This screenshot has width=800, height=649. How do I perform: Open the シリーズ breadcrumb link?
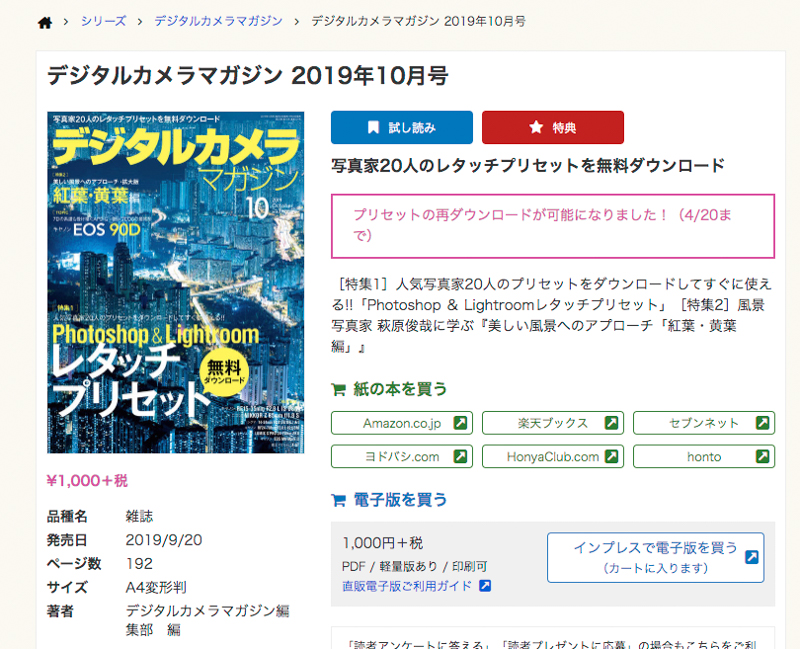coord(104,21)
